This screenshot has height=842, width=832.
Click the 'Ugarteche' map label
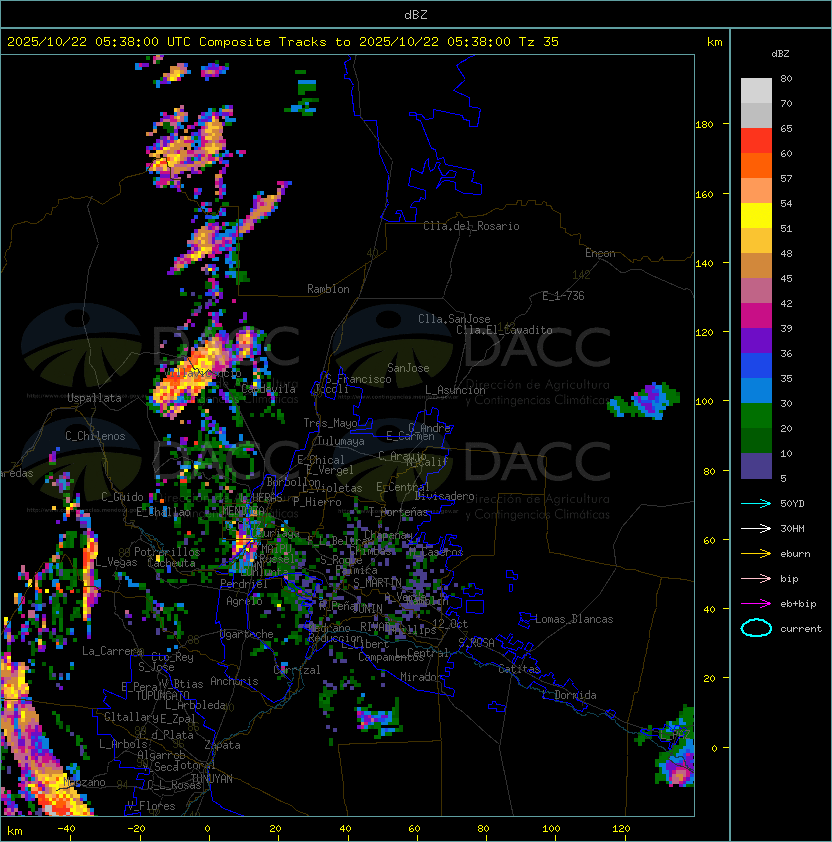tap(247, 634)
